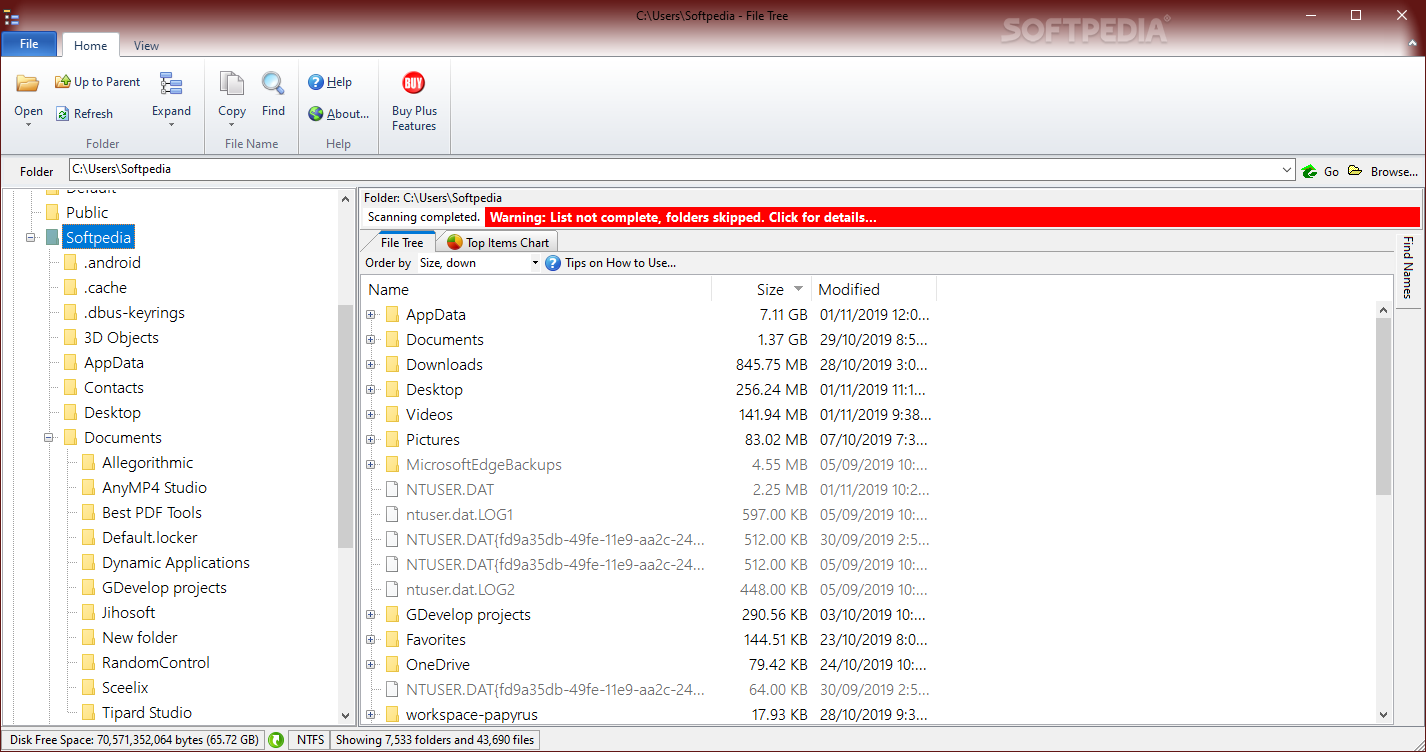
Task: Select Contacts folder in tree
Action: (x=113, y=388)
